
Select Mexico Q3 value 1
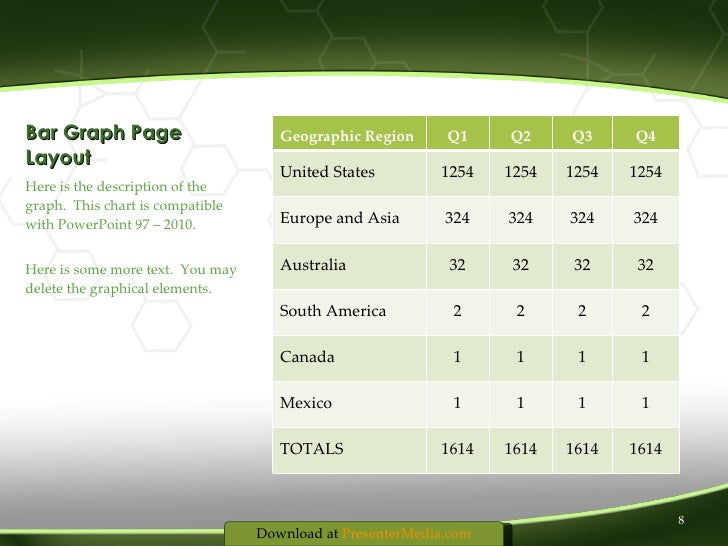[582, 404]
